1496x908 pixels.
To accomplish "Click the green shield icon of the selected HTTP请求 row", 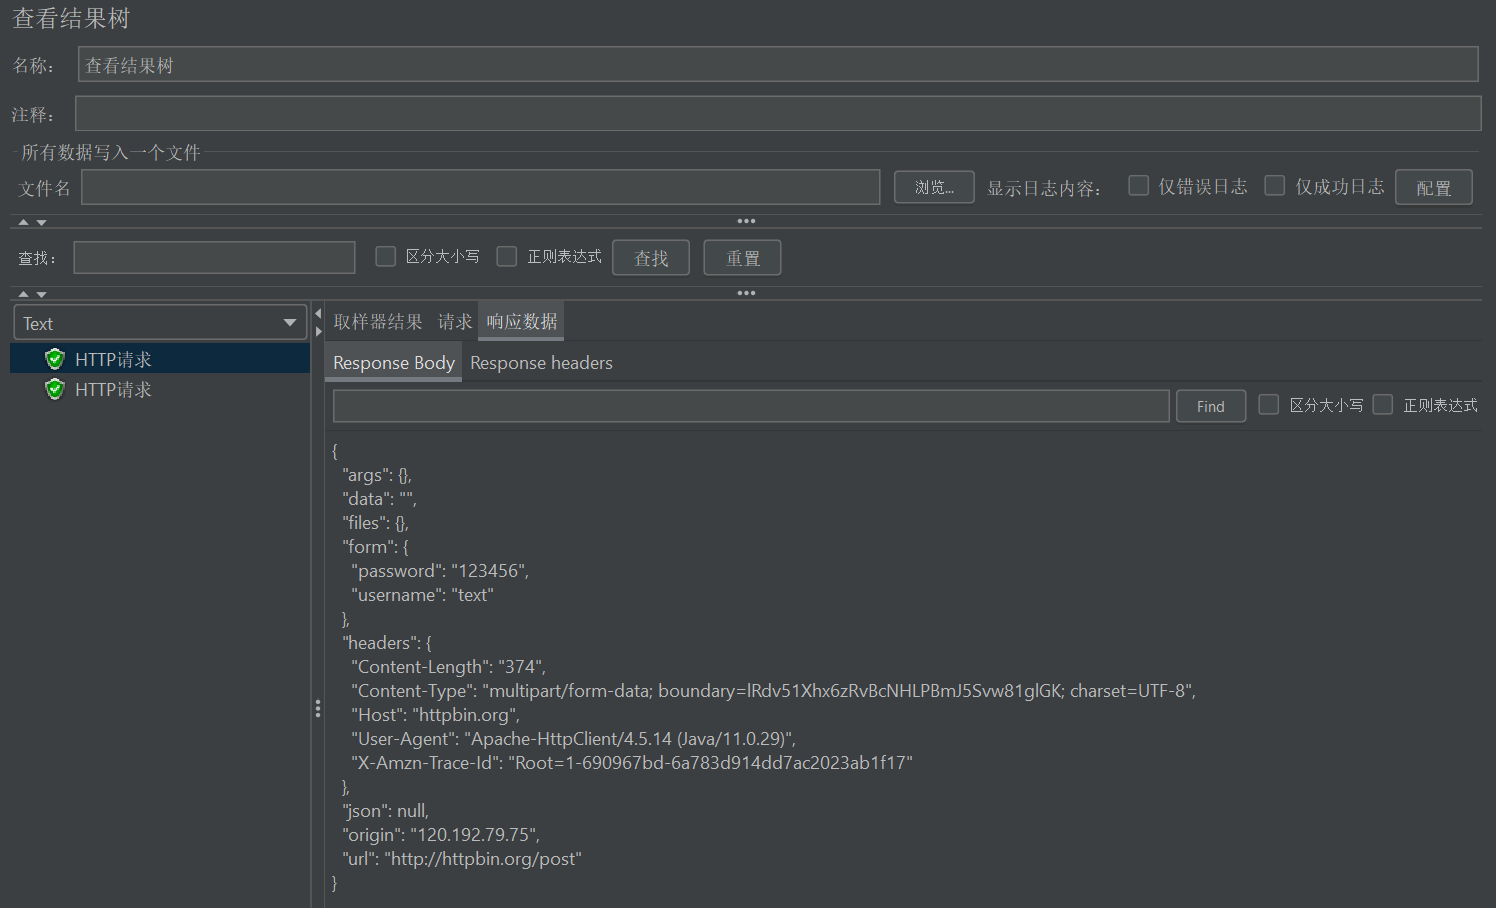I will [x=55, y=359].
